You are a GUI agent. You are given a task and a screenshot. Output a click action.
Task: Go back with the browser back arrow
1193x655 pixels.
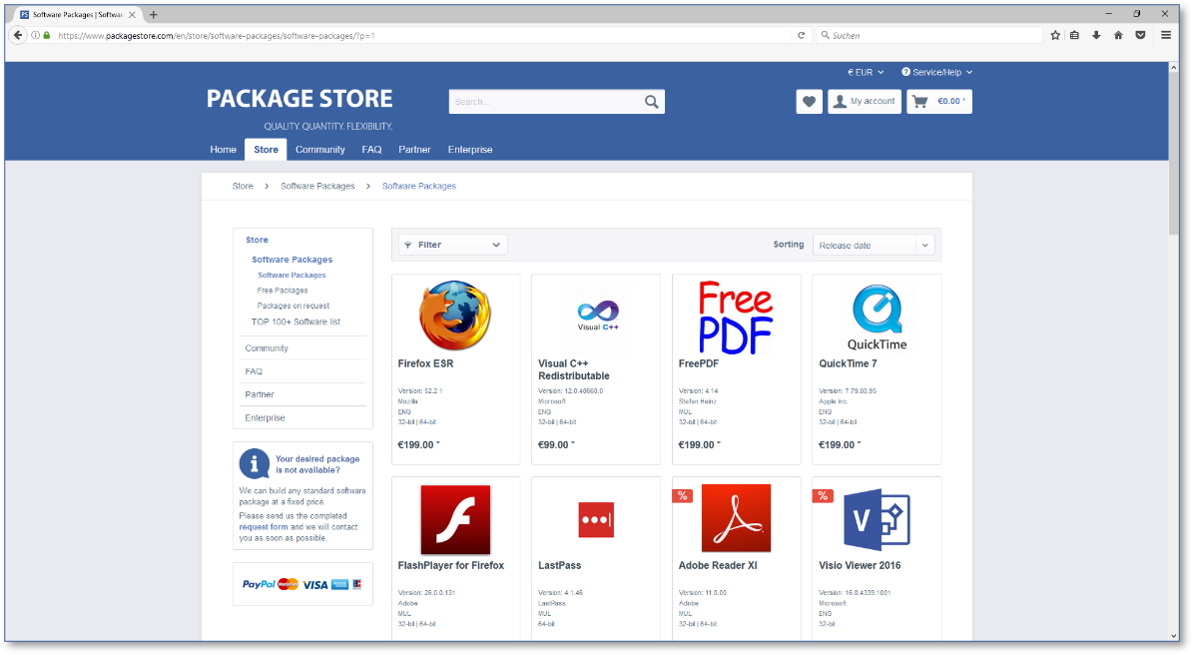click(x=18, y=35)
